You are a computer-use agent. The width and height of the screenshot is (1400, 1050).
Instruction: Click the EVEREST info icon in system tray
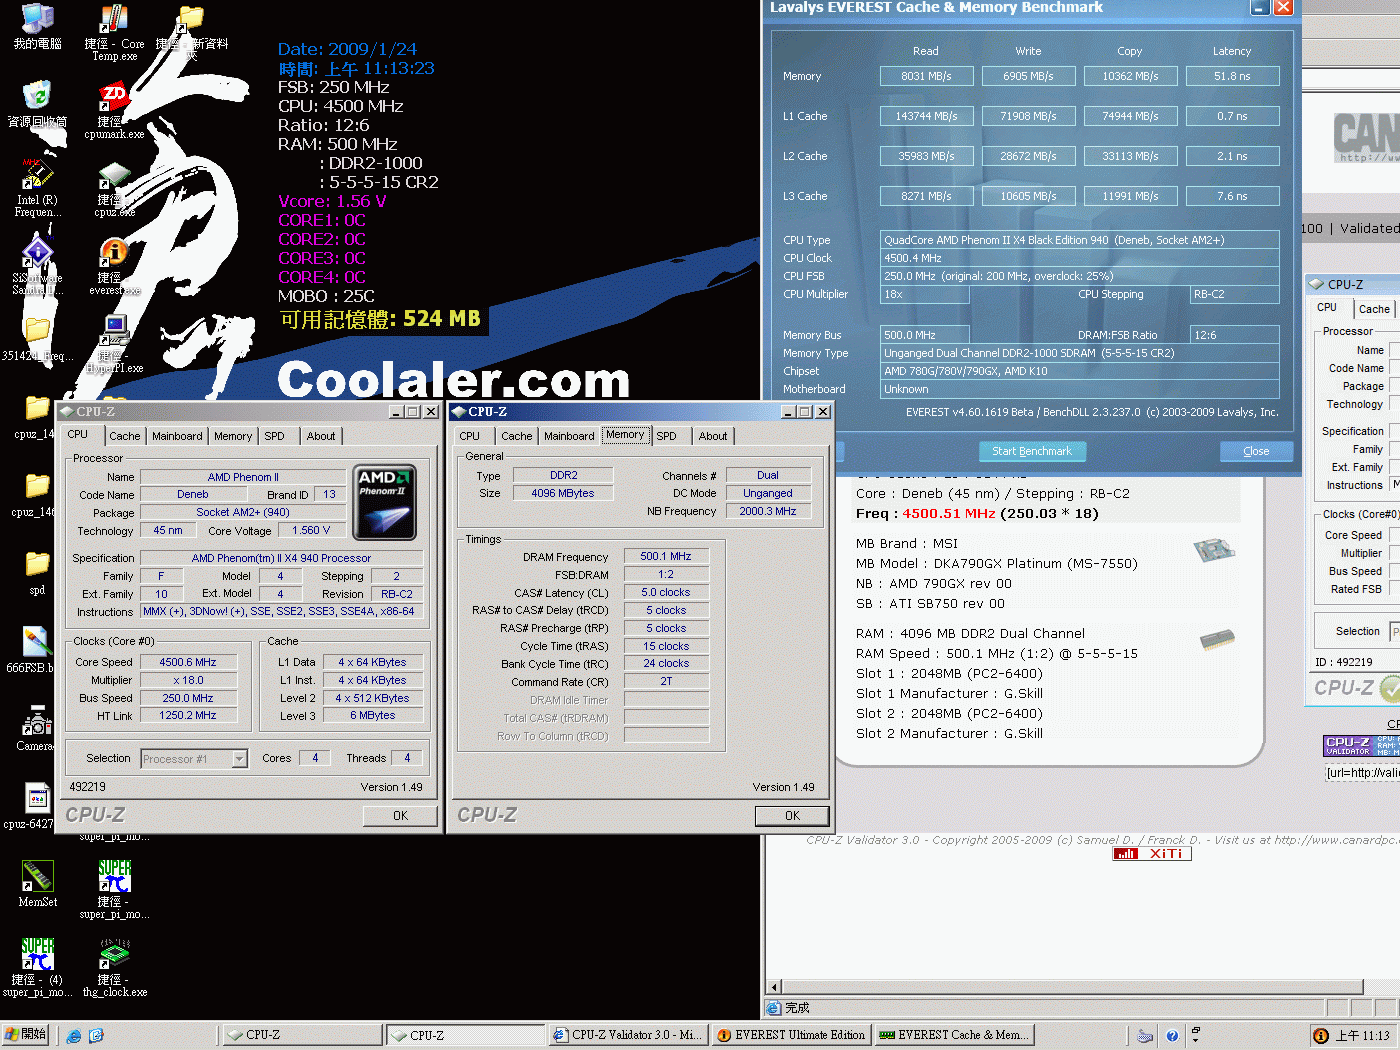1321,1036
